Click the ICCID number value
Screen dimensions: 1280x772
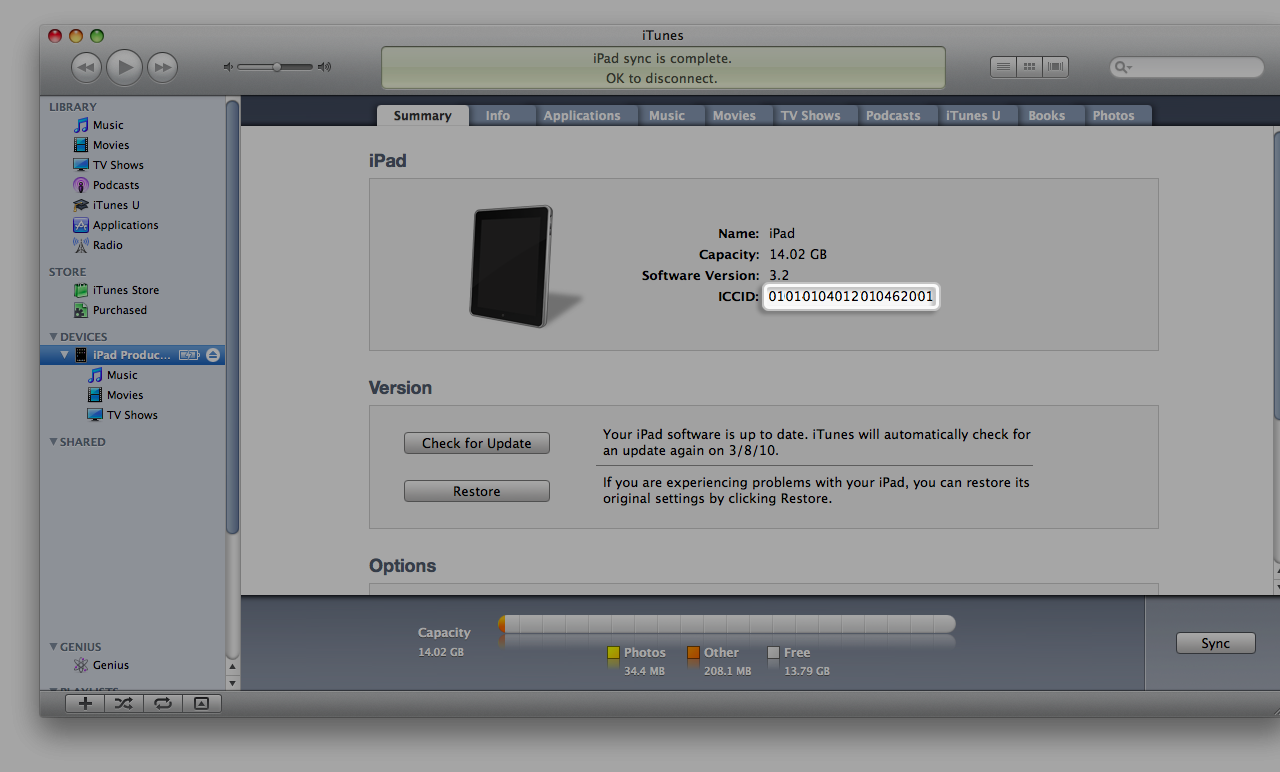[851, 296]
